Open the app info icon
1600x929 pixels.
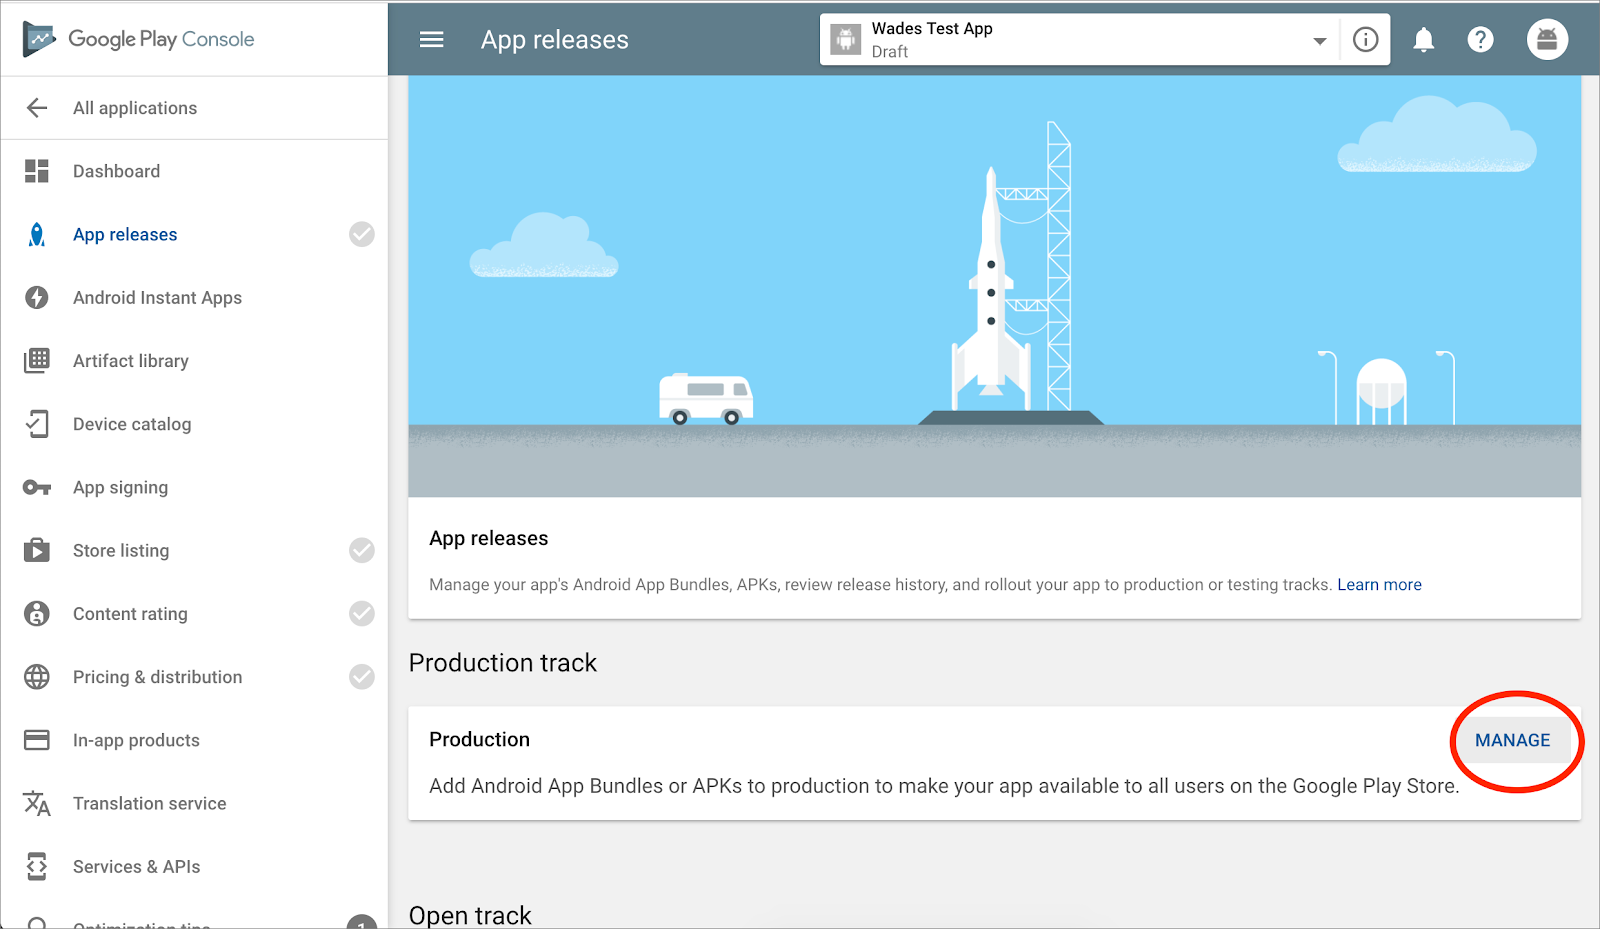pyautogui.click(x=1366, y=39)
